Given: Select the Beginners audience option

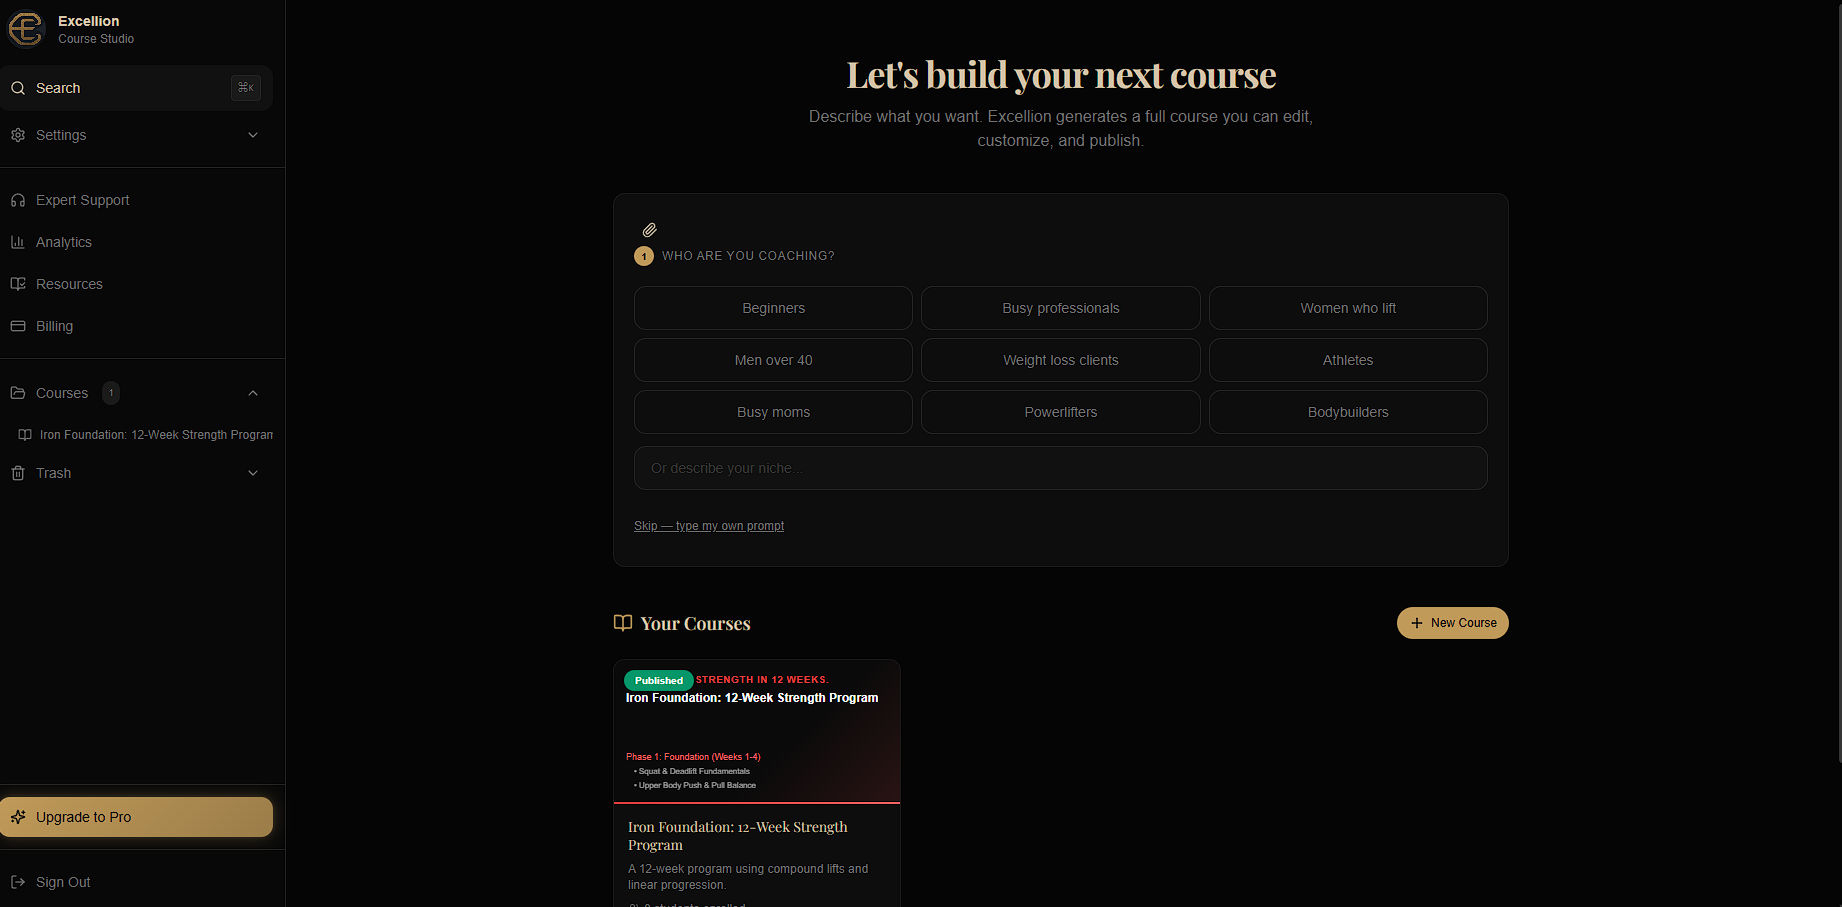Looking at the screenshot, I should [773, 308].
